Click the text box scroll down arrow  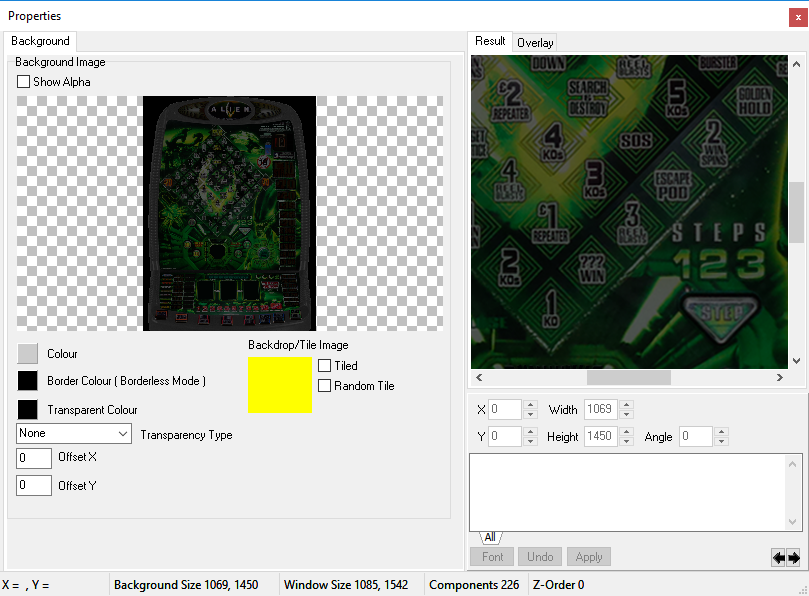pos(792,522)
